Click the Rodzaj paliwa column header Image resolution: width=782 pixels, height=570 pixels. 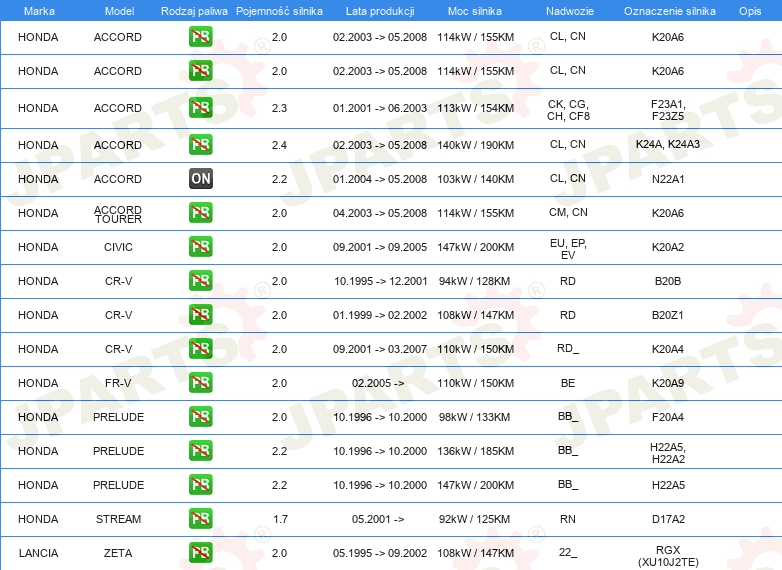click(x=194, y=11)
